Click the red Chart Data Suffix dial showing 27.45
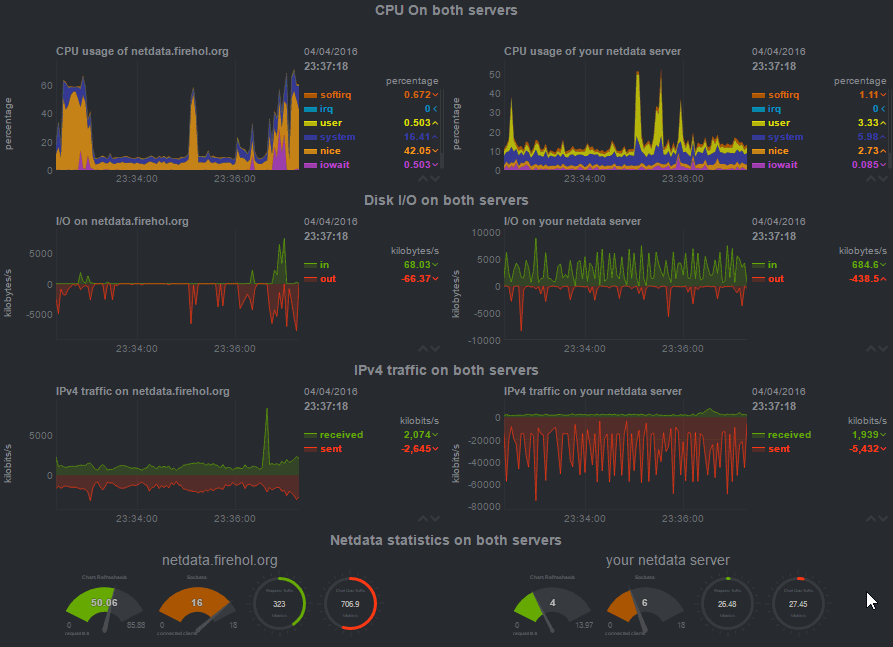893x647 pixels. point(799,603)
